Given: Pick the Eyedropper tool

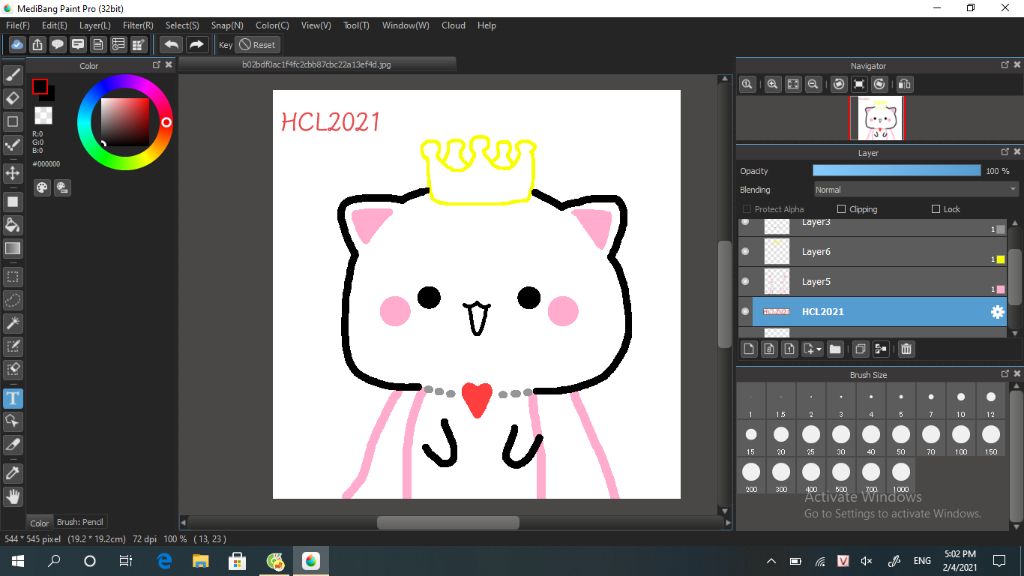Looking at the screenshot, I should (x=12, y=473).
